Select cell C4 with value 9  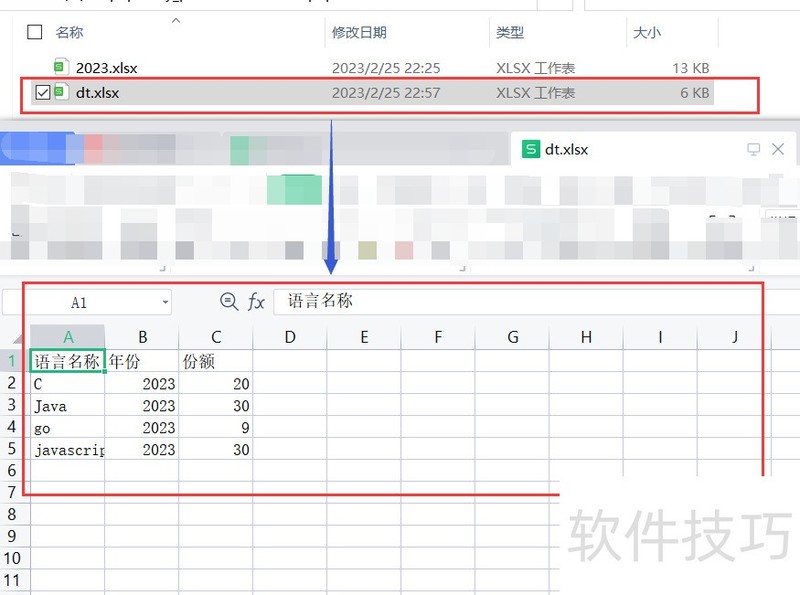[x=216, y=428]
